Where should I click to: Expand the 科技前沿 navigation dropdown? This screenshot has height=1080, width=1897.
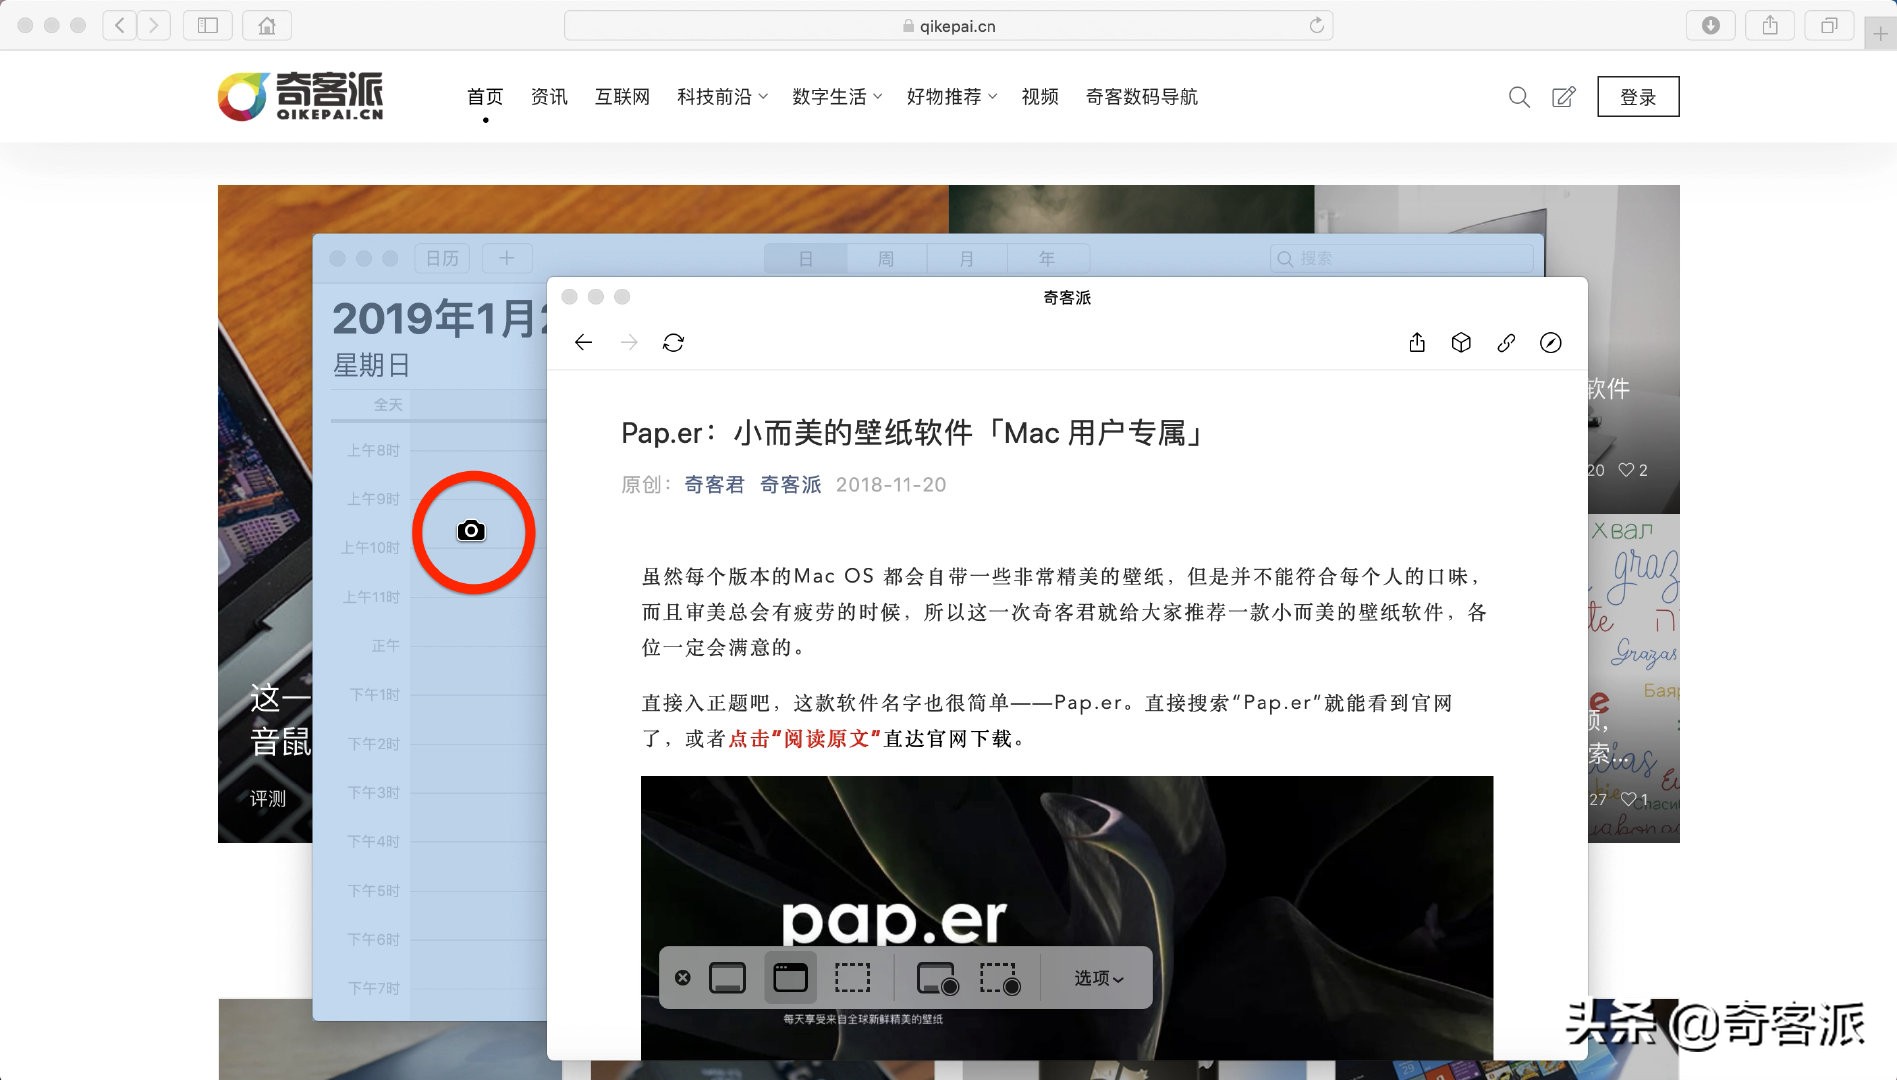point(720,97)
